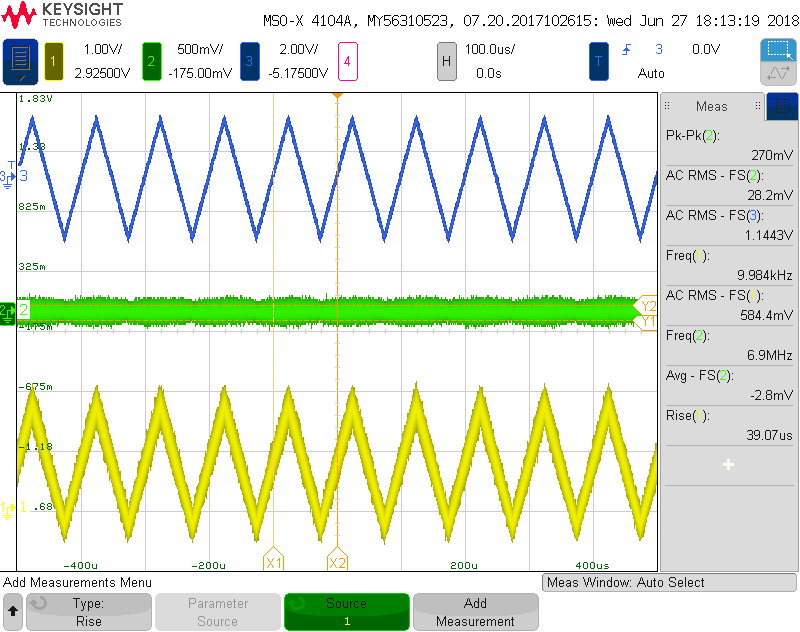This screenshot has width=800, height=632.
Task: Select the AC RMS - FS(3) measurement
Action: coord(729,225)
